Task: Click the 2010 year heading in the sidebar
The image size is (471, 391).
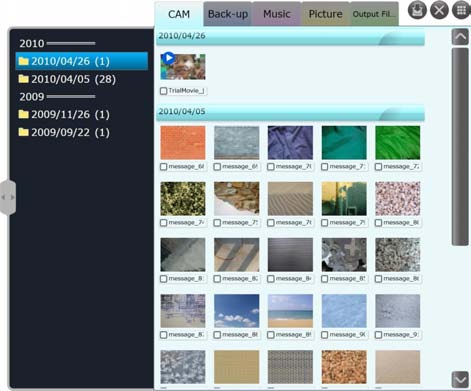Action: (32, 43)
